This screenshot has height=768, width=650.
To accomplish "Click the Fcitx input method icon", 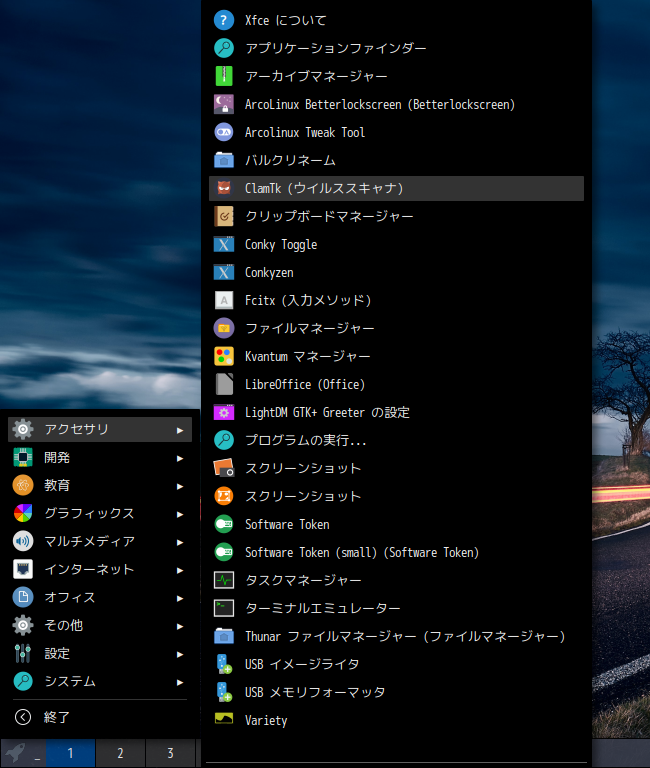I will pos(224,300).
